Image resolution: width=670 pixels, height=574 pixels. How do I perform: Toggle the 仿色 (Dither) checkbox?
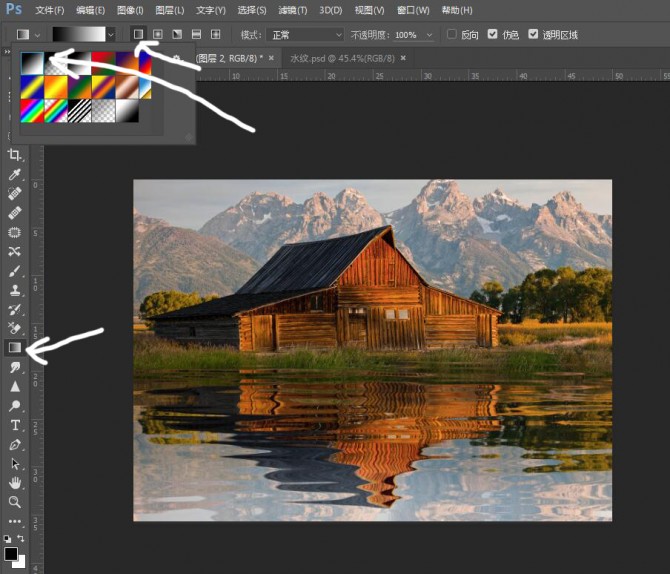coord(492,34)
